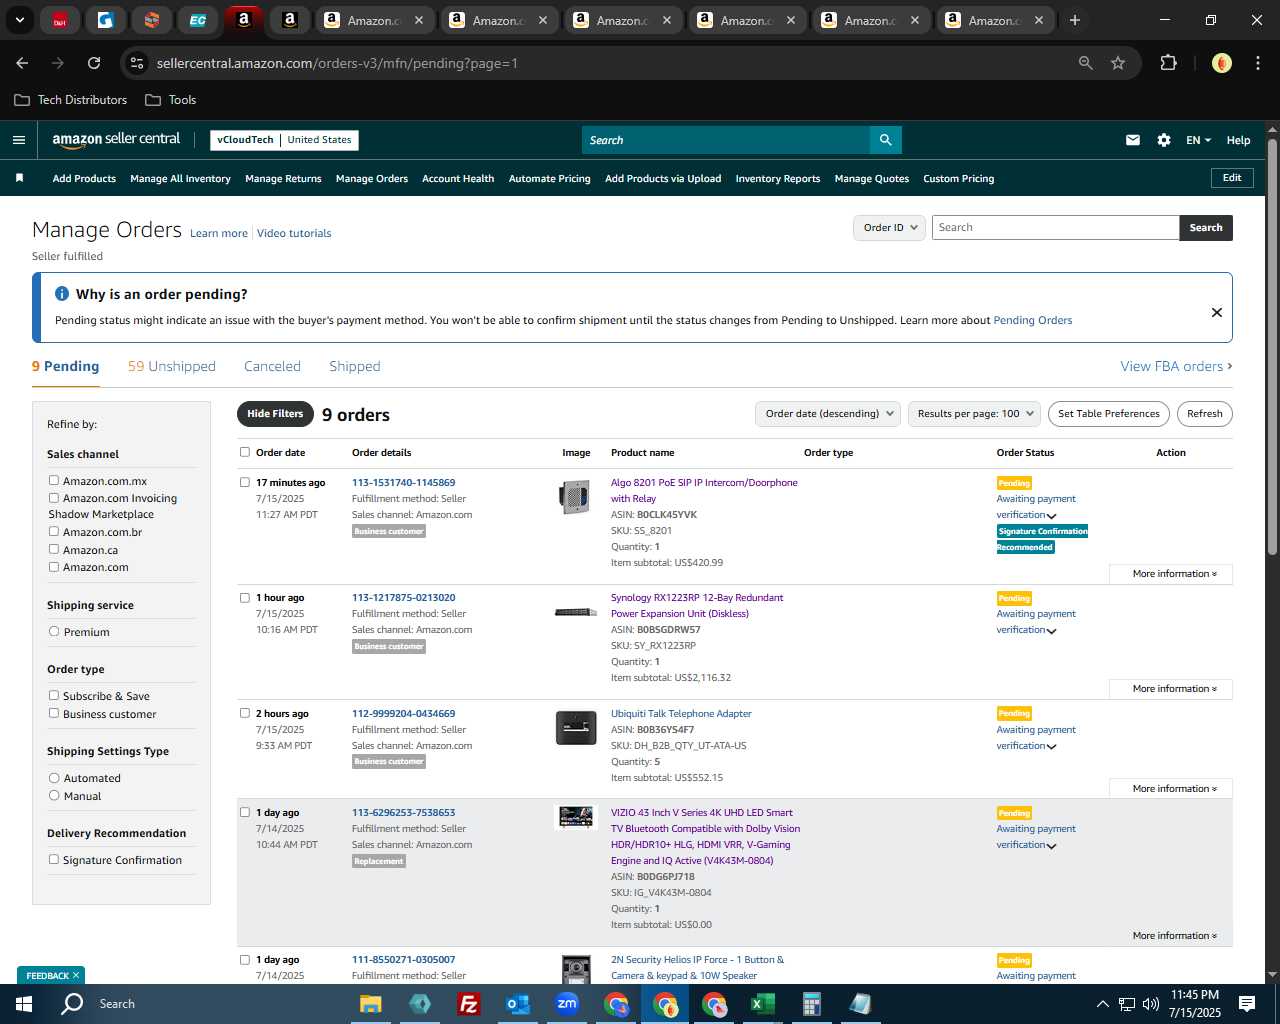Bookmark this page with star icon
The image size is (1280, 1024).
pyautogui.click(x=1118, y=63)
